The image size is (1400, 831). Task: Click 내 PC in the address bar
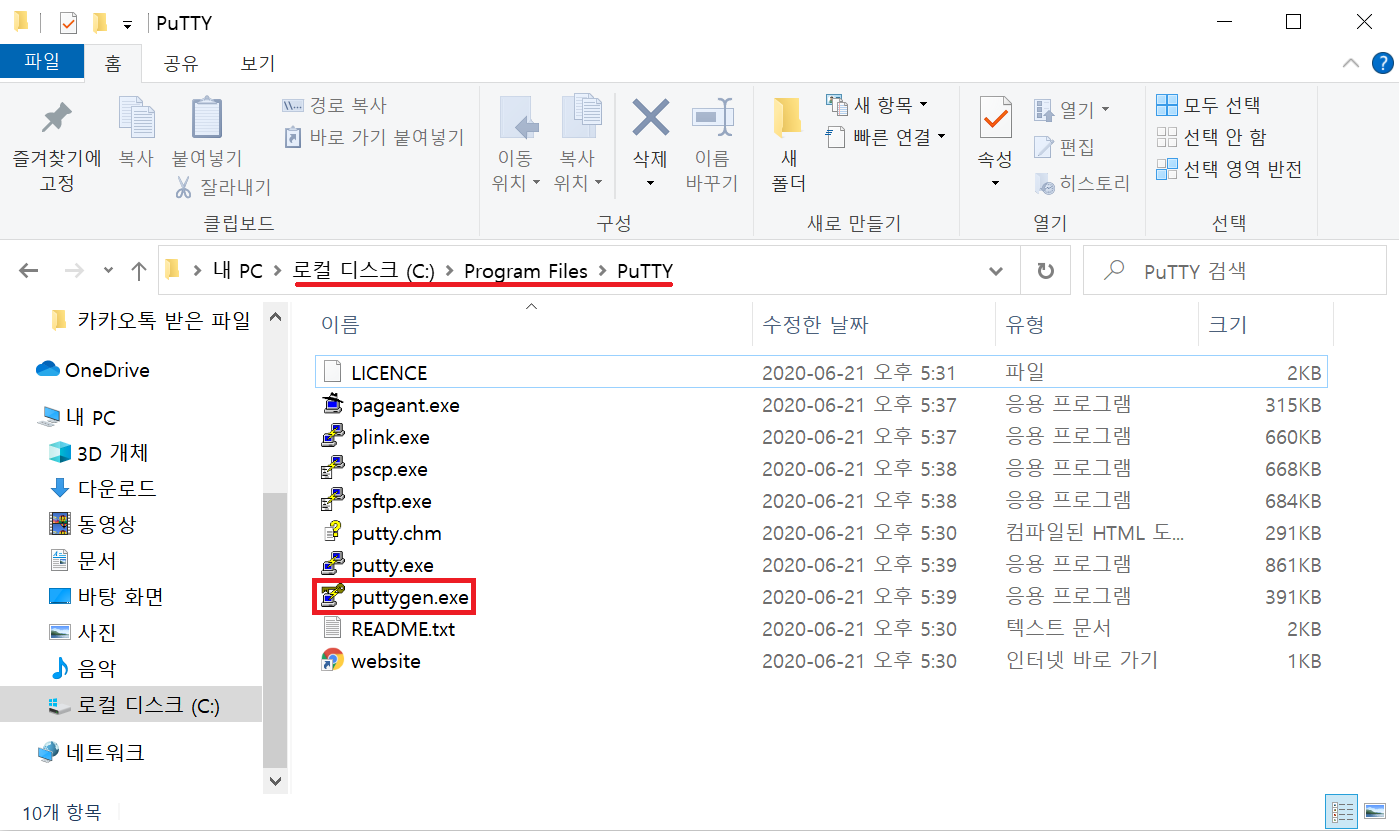click(x=237, y=271)
